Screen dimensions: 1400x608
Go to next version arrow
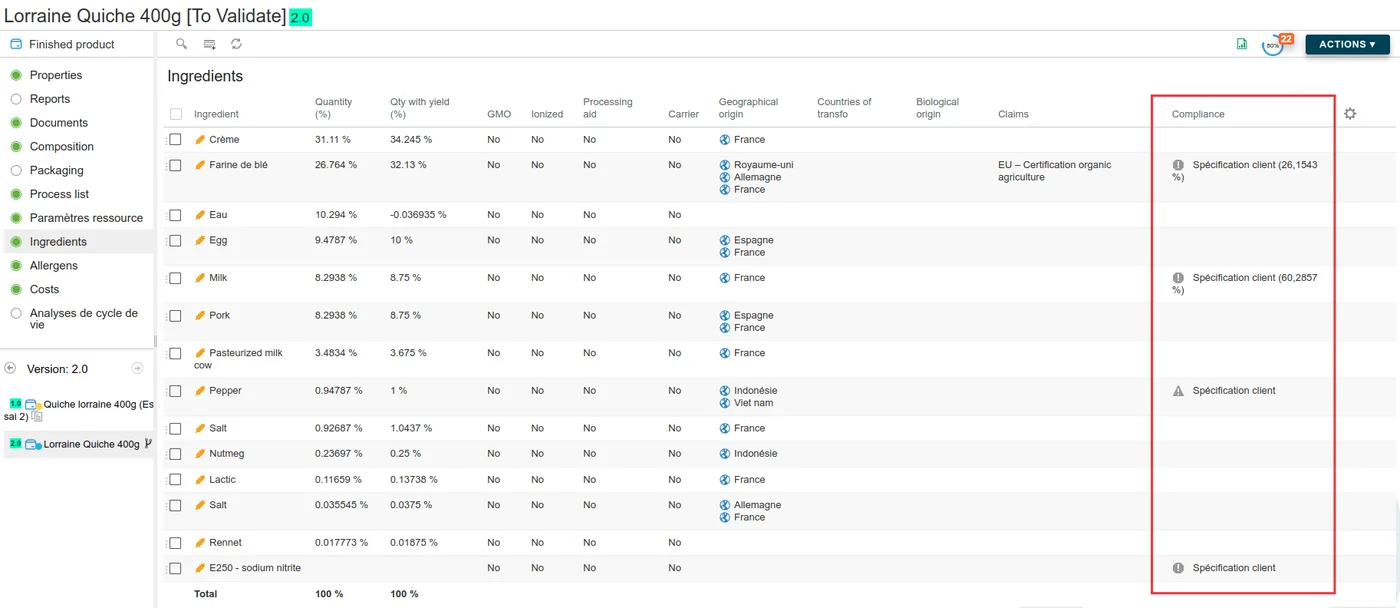click(139, 368)
